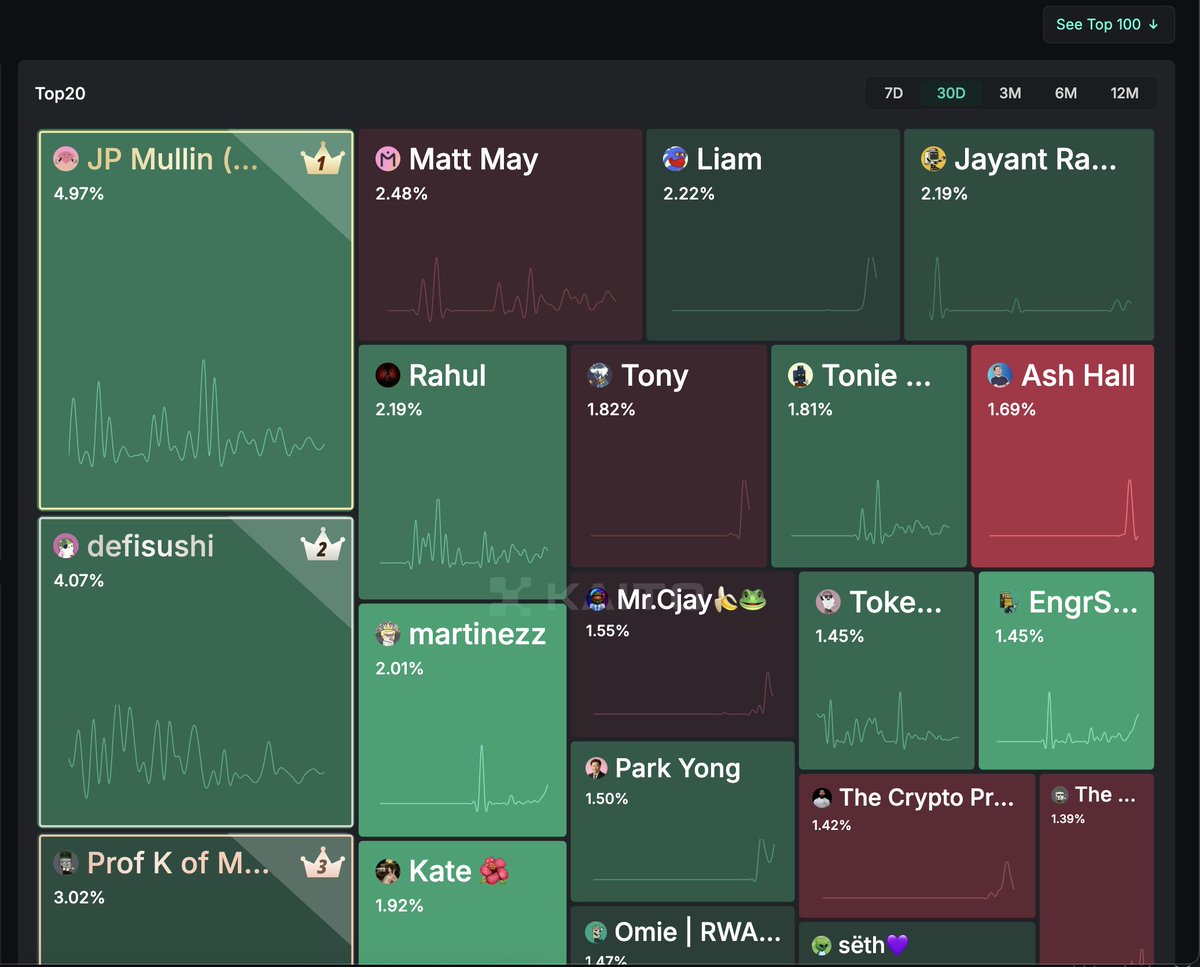Click The Crypto Pr... name text
The image size is (1200, 967).
[927, 797]
